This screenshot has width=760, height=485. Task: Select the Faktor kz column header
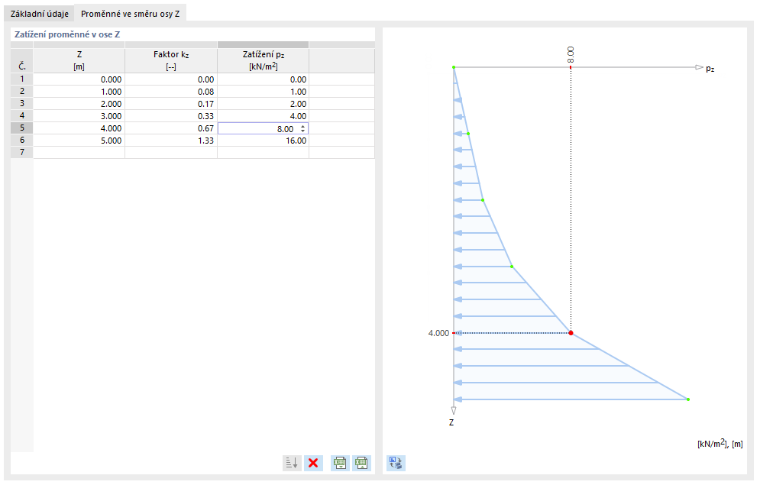pyautogui.click(x=171, y=61)
